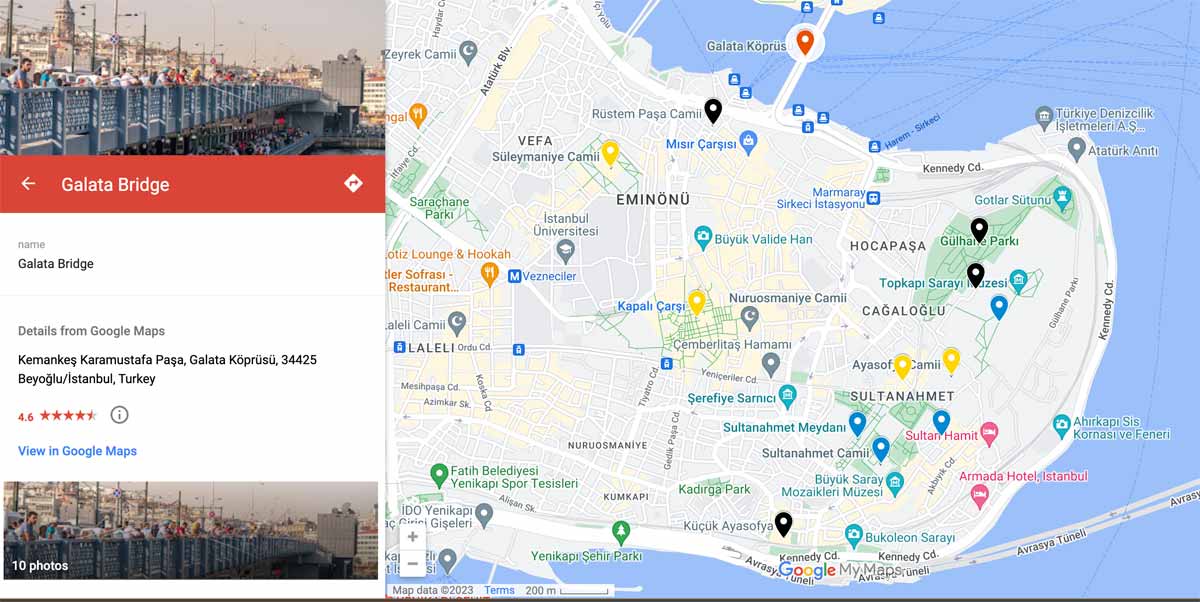Zoom in with the plus button
This screenshot has width=1200, height=602.
click(x=413, y=537)
